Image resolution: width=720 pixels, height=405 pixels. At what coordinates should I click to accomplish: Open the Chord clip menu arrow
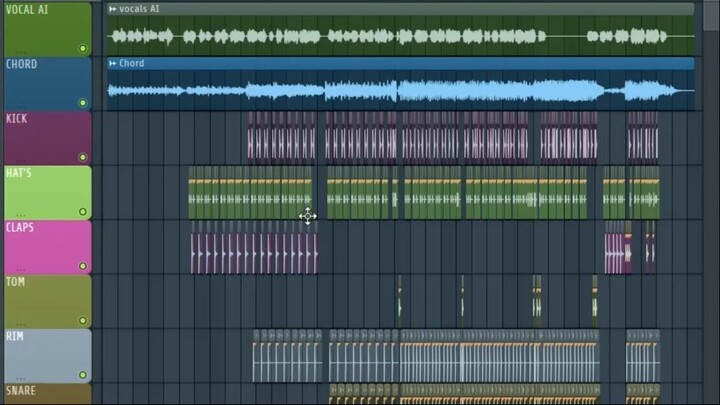click(112, 64)
